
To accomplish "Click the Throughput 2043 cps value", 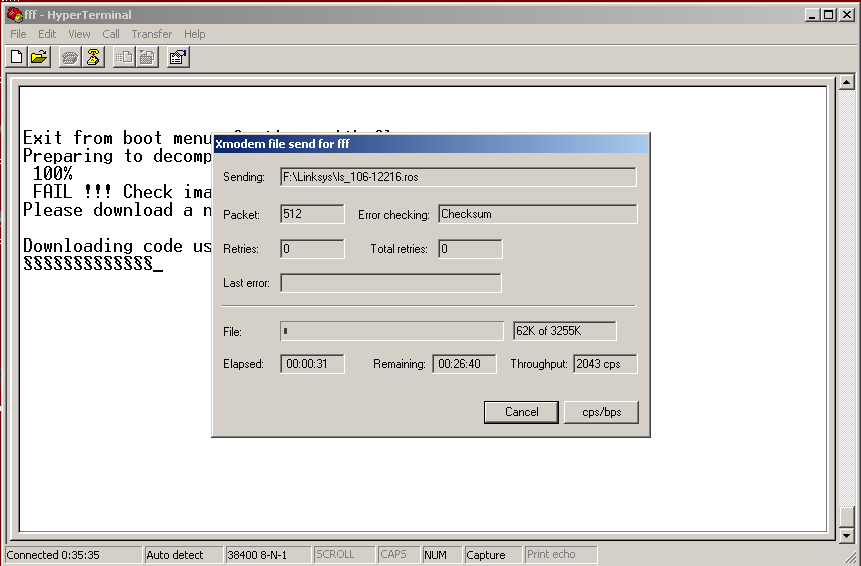I will point(605,364).
